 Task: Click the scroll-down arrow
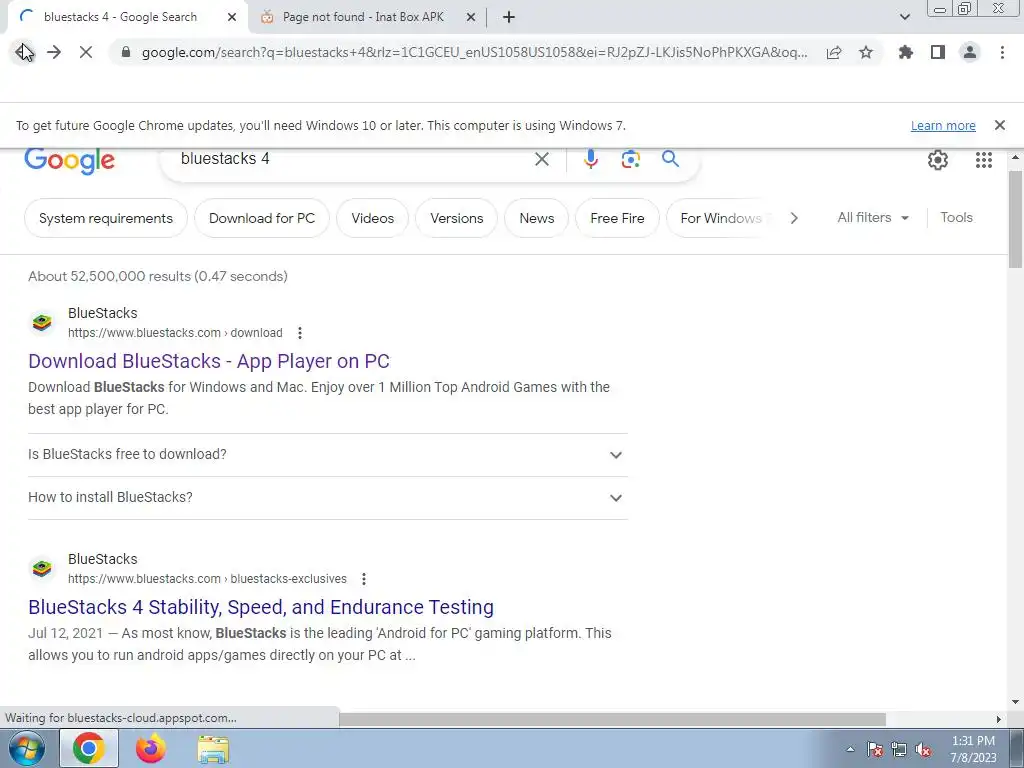[x=1015, y=703]
